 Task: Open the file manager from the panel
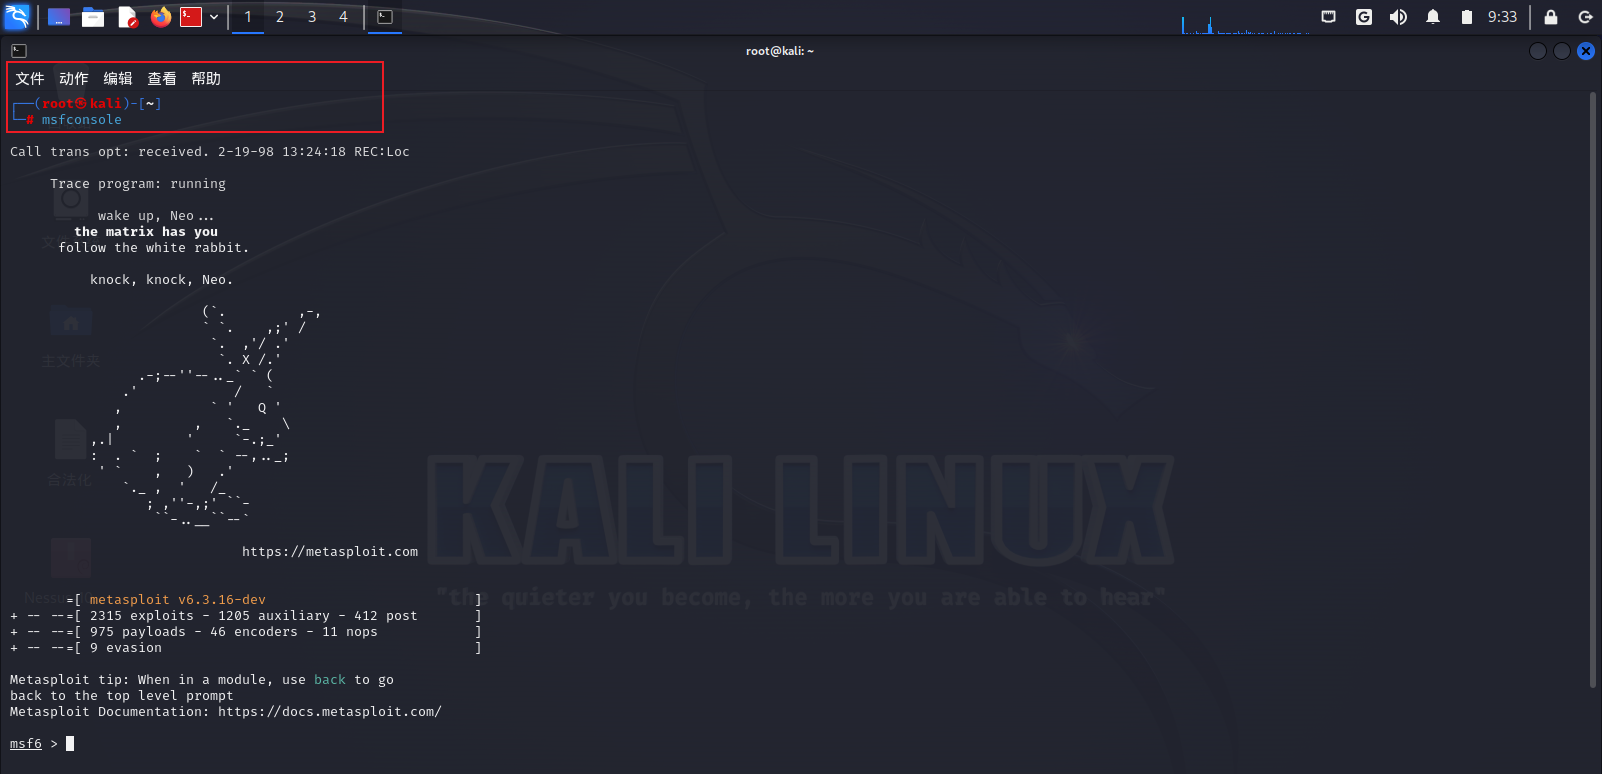click(93, 17)
